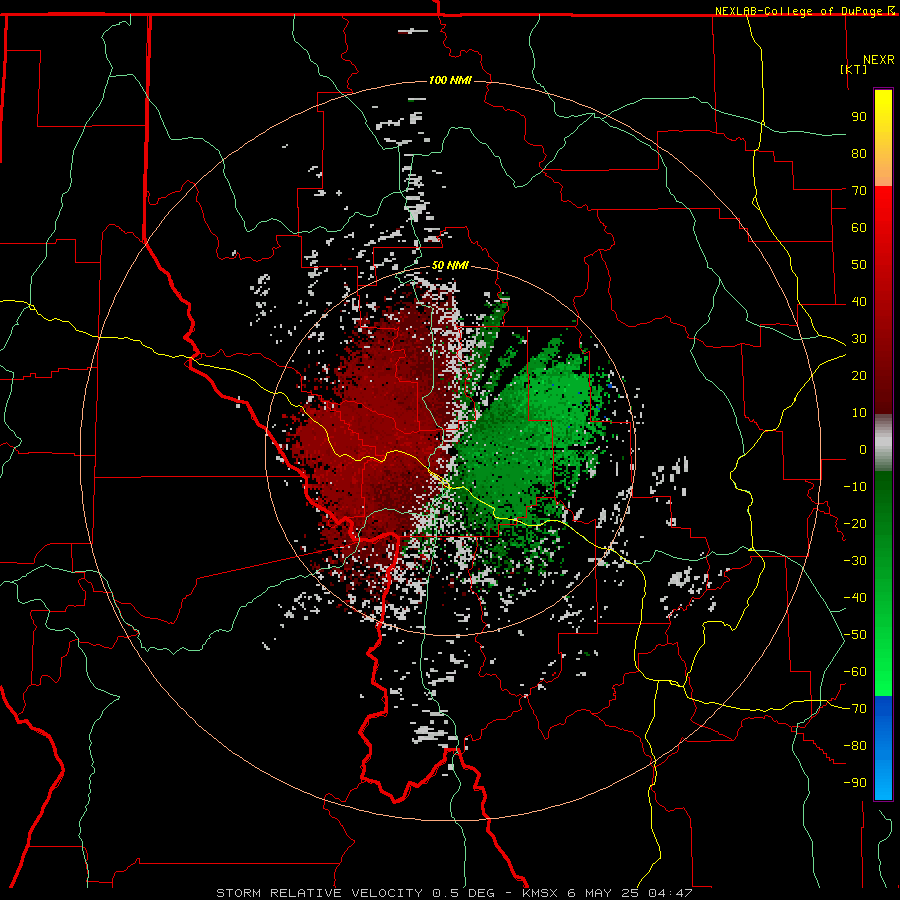Screen dimensions: 900x900
Task: Click the 20 value on the velocity scale
Action: click(x=859, y=375)
